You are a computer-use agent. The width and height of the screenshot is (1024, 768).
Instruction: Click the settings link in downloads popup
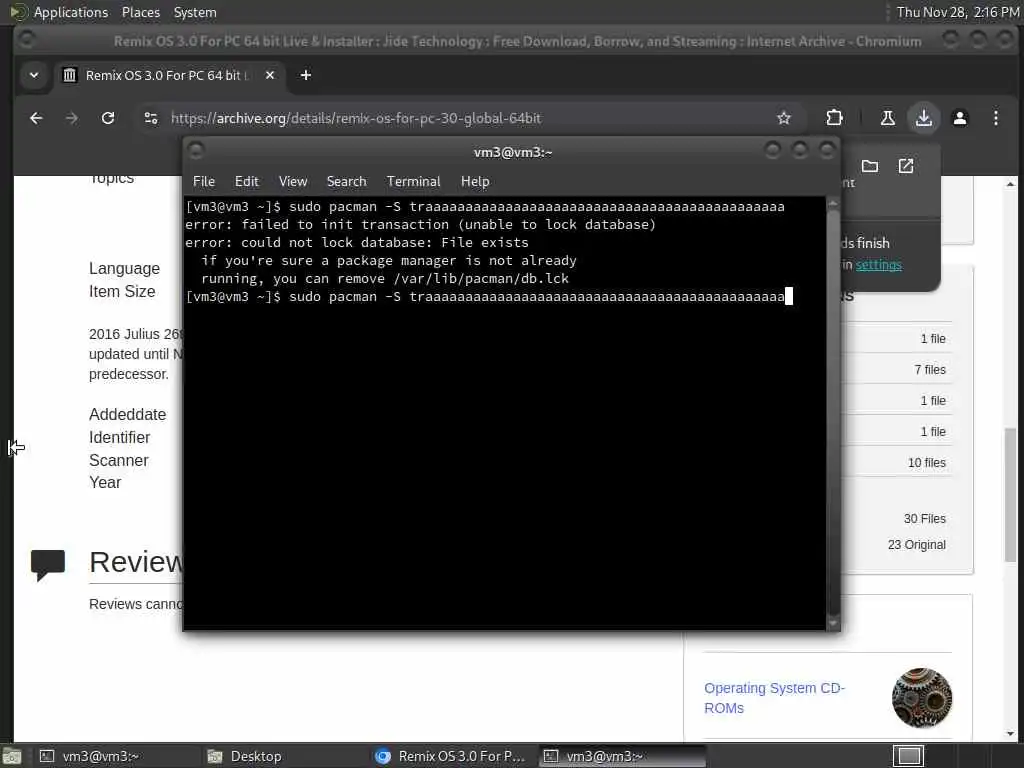point(879,264)
